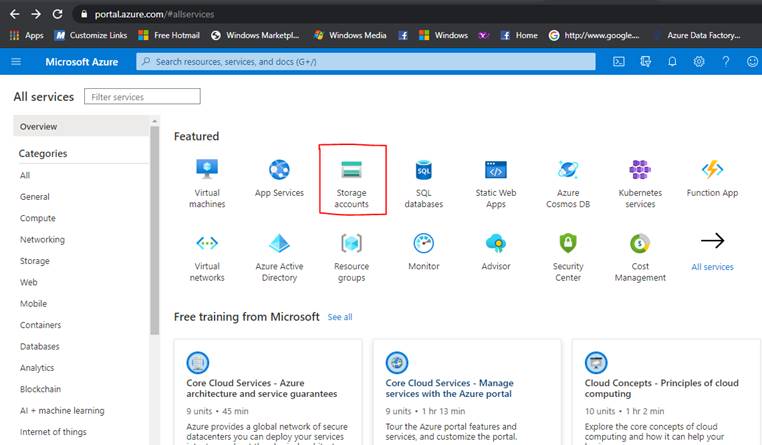
Task: Open Azure Cosmos DB service
Action: click(x=568, y=184)
